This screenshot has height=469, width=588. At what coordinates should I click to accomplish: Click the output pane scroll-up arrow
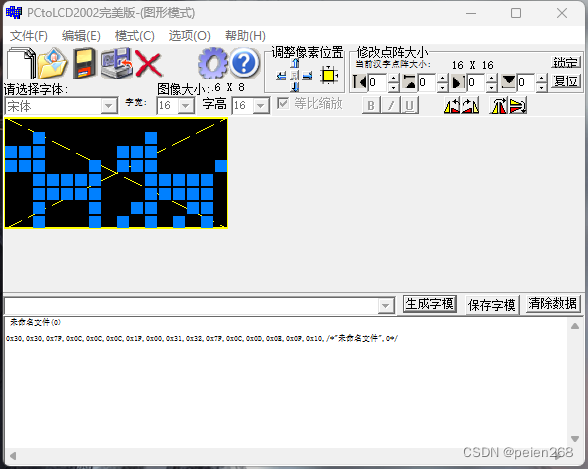pos(575,326)
